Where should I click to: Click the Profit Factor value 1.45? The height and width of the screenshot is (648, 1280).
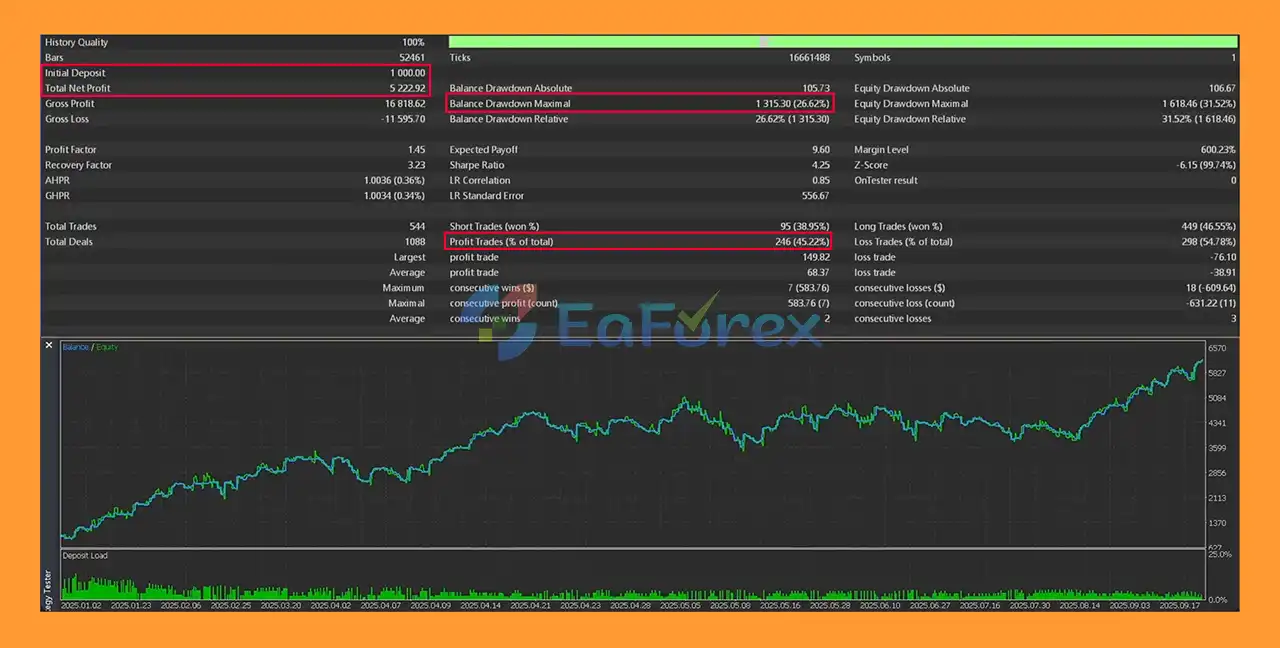pos(415,150)
